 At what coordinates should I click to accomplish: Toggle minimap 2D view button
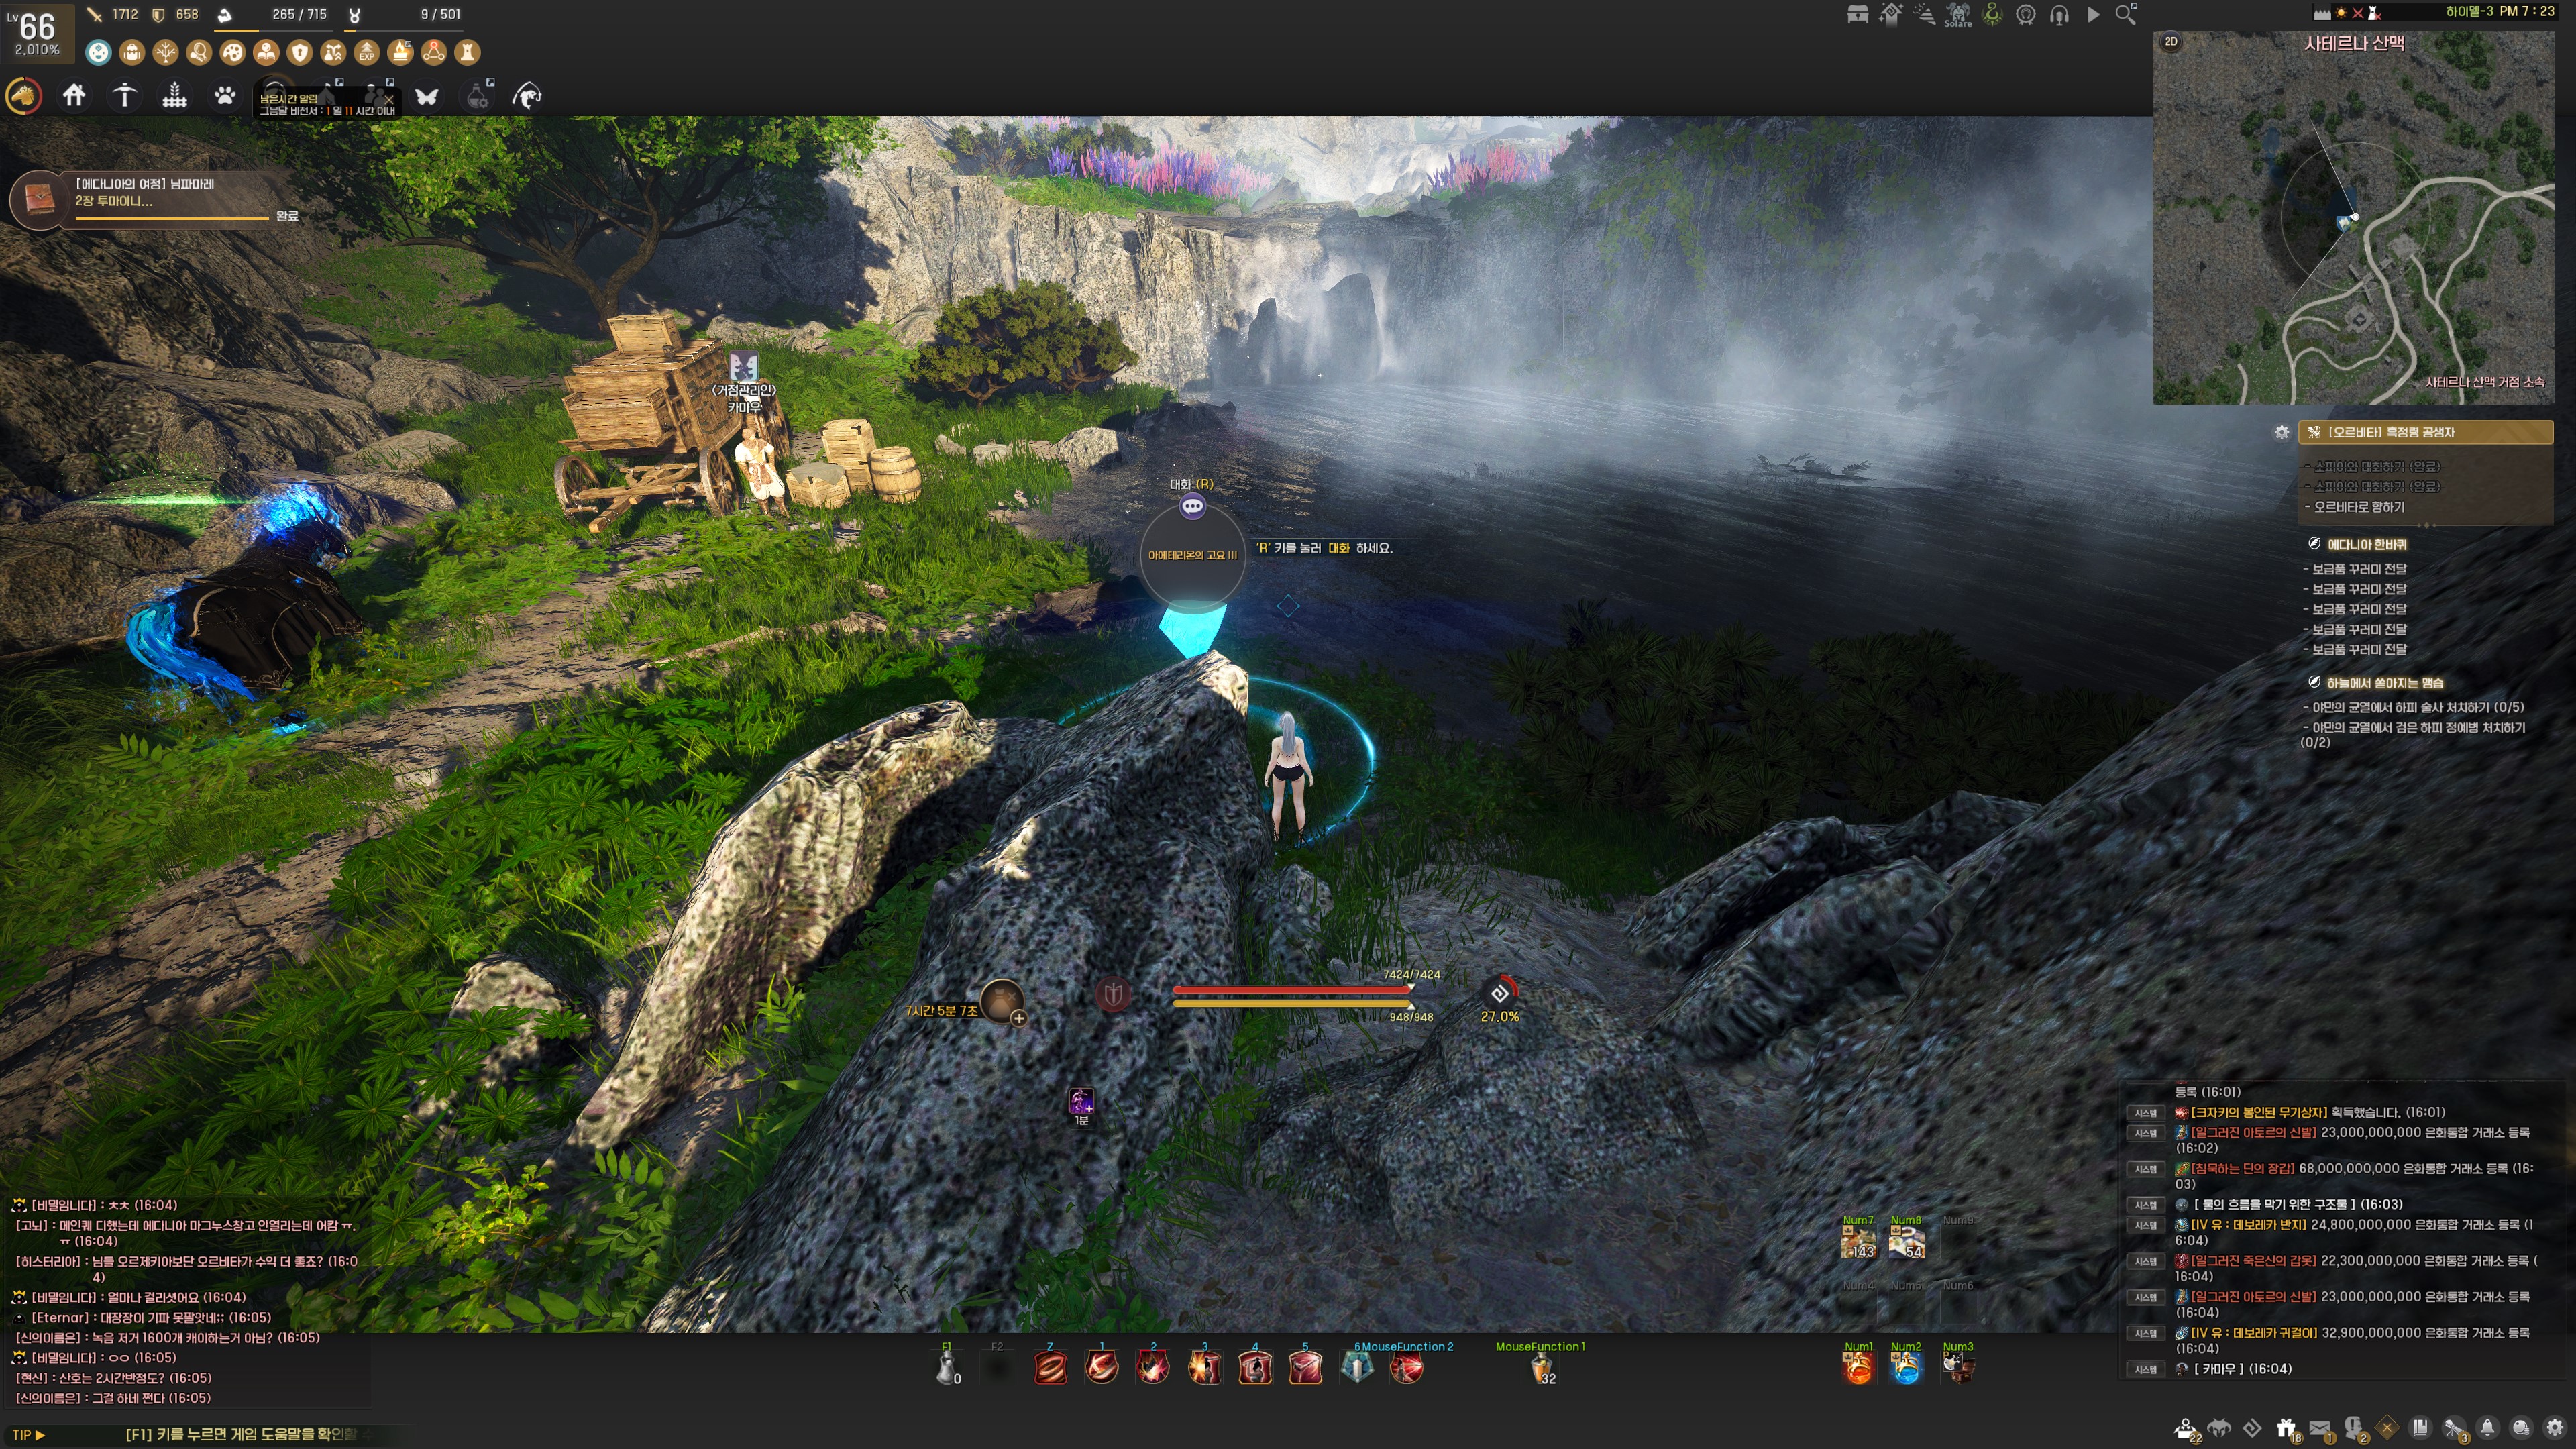pos(2171,41)
